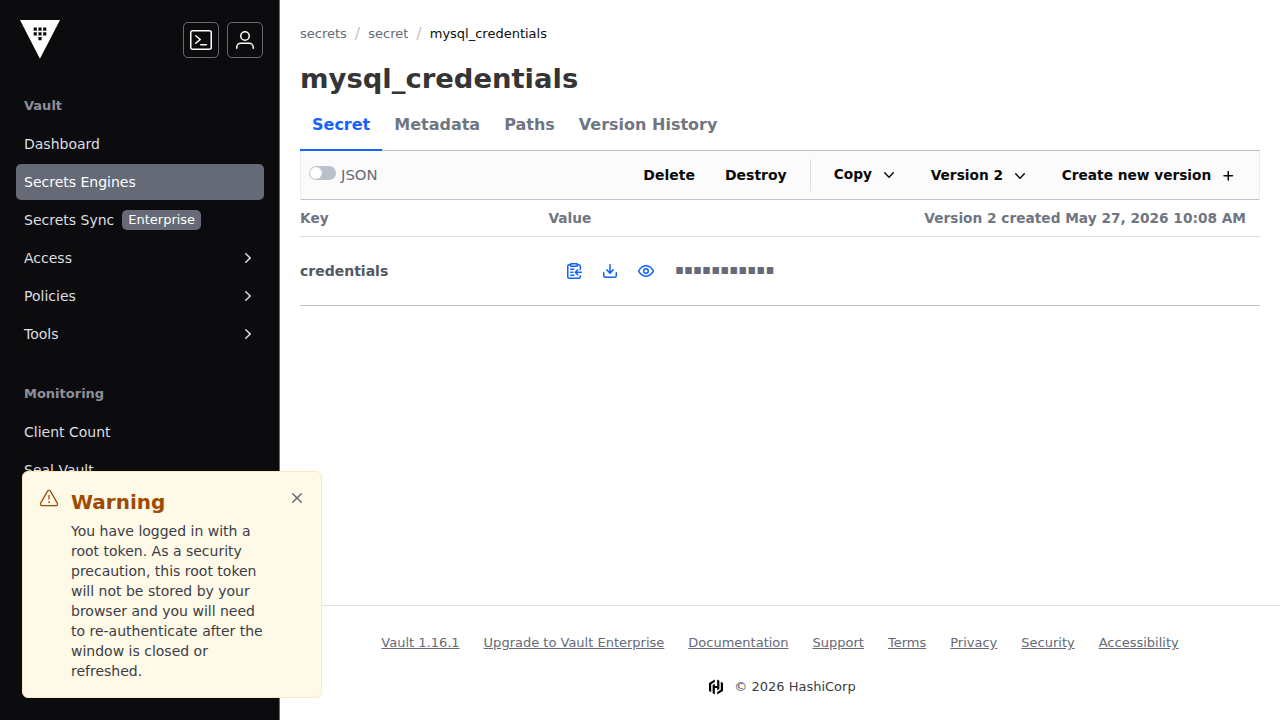Click the masked credentials value
Screen dimensions: 1280x720
(725, 271)
